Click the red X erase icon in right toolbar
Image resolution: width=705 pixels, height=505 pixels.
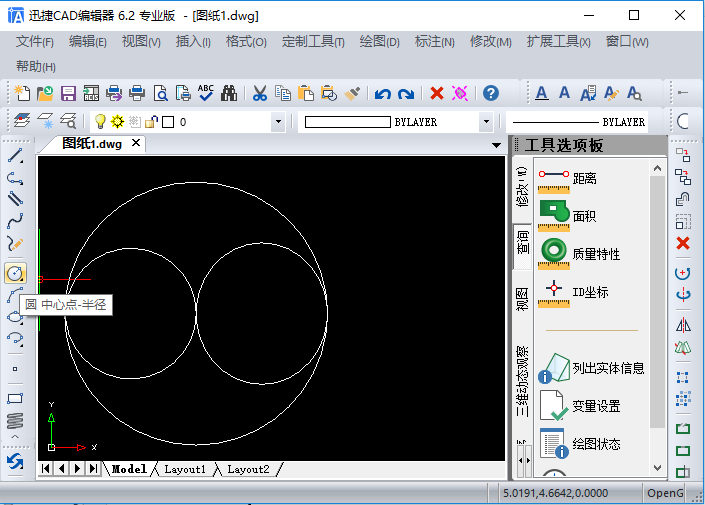(683, 243)
